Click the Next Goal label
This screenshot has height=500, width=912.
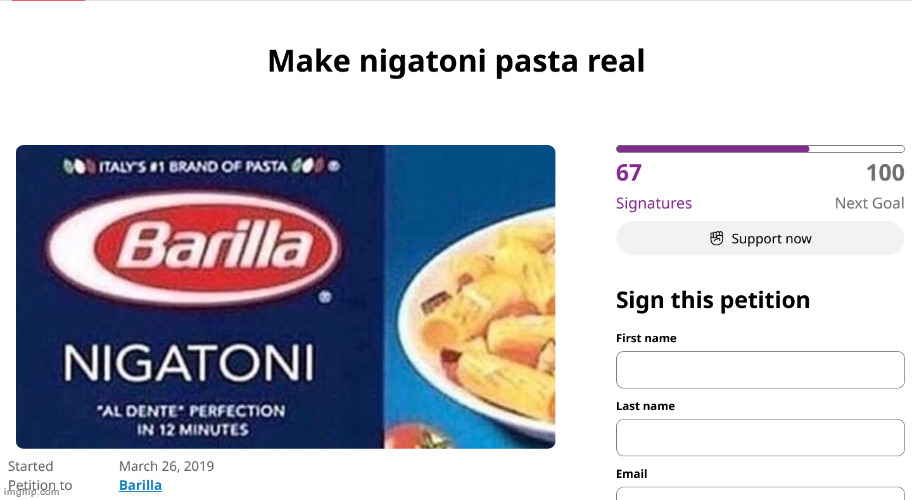(870, 203)
